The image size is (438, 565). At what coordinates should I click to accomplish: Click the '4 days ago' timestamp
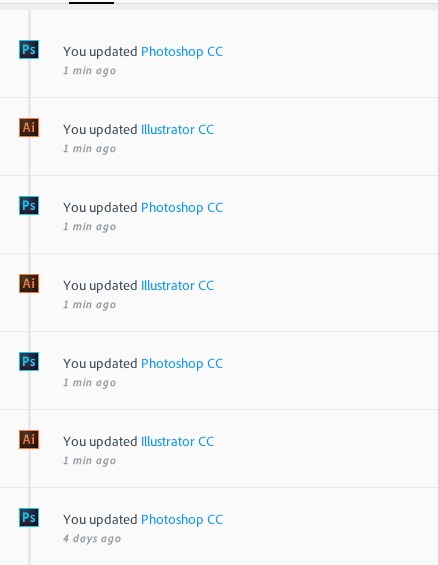pyautogui.click(x=92, y=539)
